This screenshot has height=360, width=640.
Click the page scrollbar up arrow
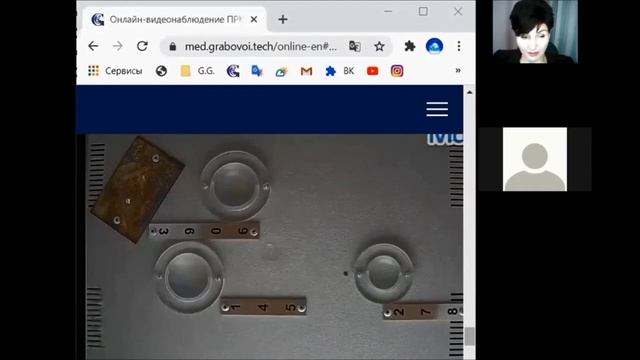pyautogui.click(x=469, y=92)
